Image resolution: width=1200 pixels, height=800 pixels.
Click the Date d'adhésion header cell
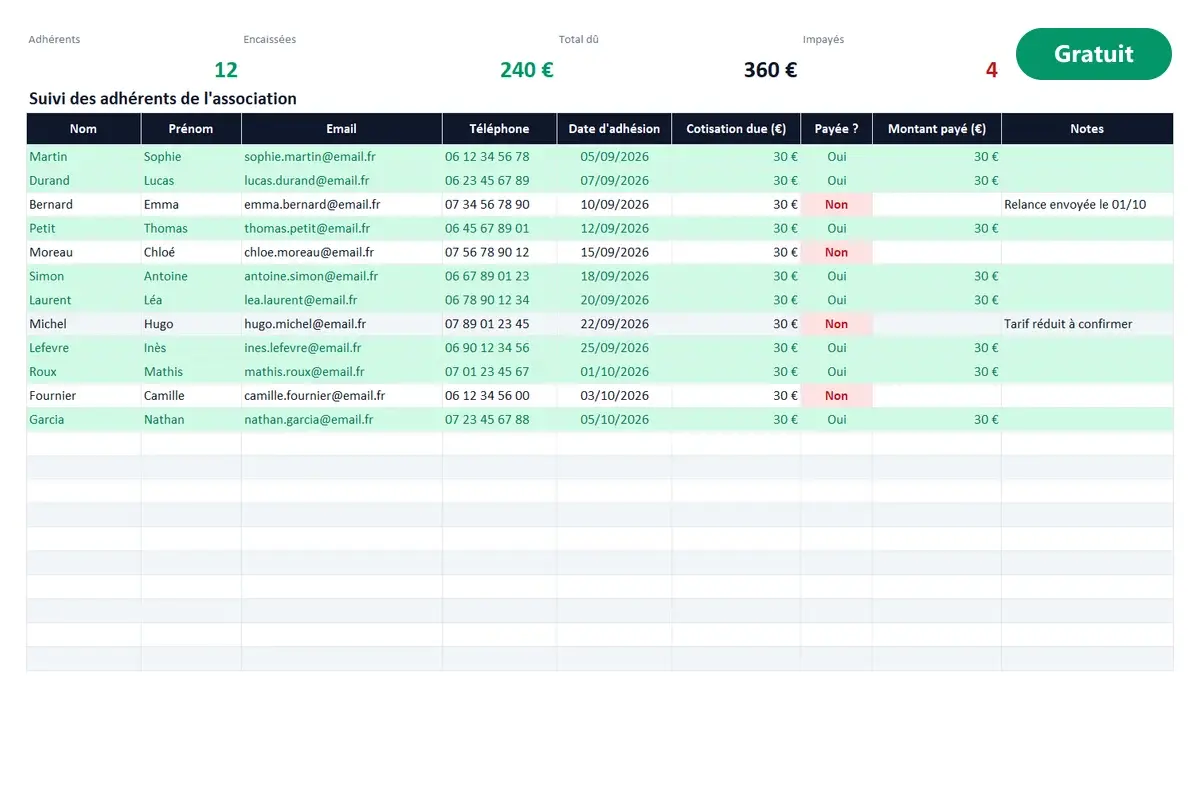[x=614, y=129]
